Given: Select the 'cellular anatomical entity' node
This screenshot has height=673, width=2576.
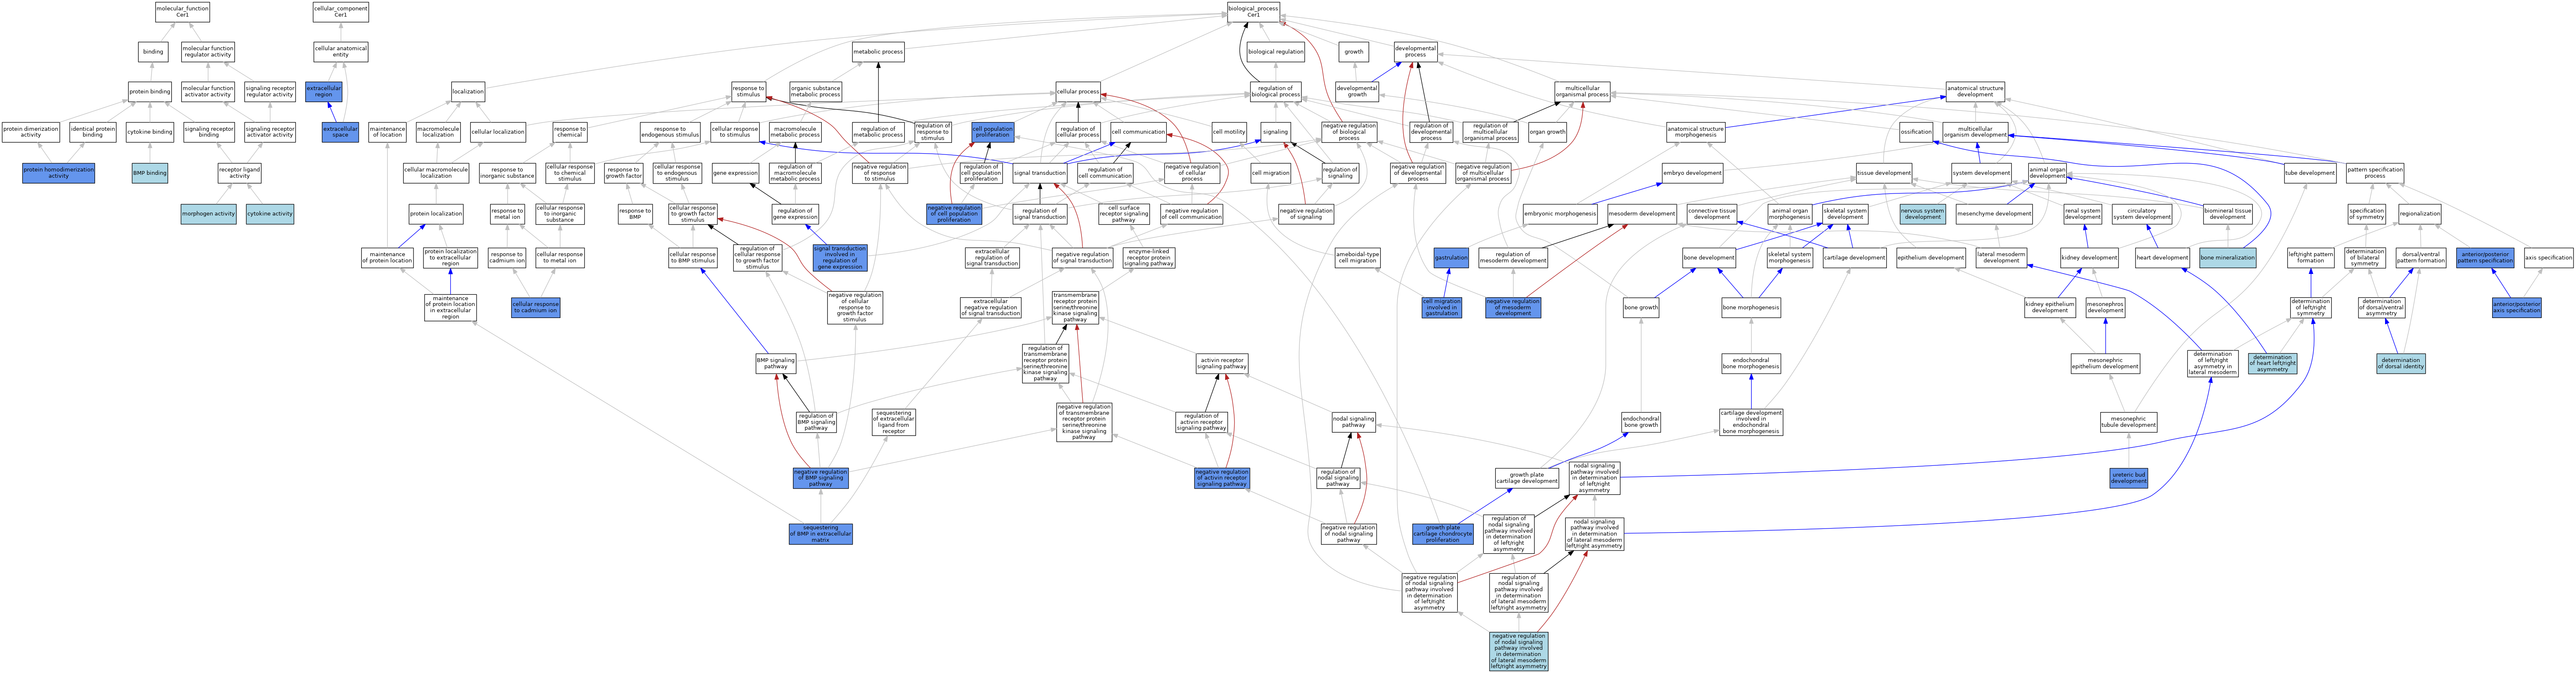Looking at the screenshot, I should coord(341,52).
